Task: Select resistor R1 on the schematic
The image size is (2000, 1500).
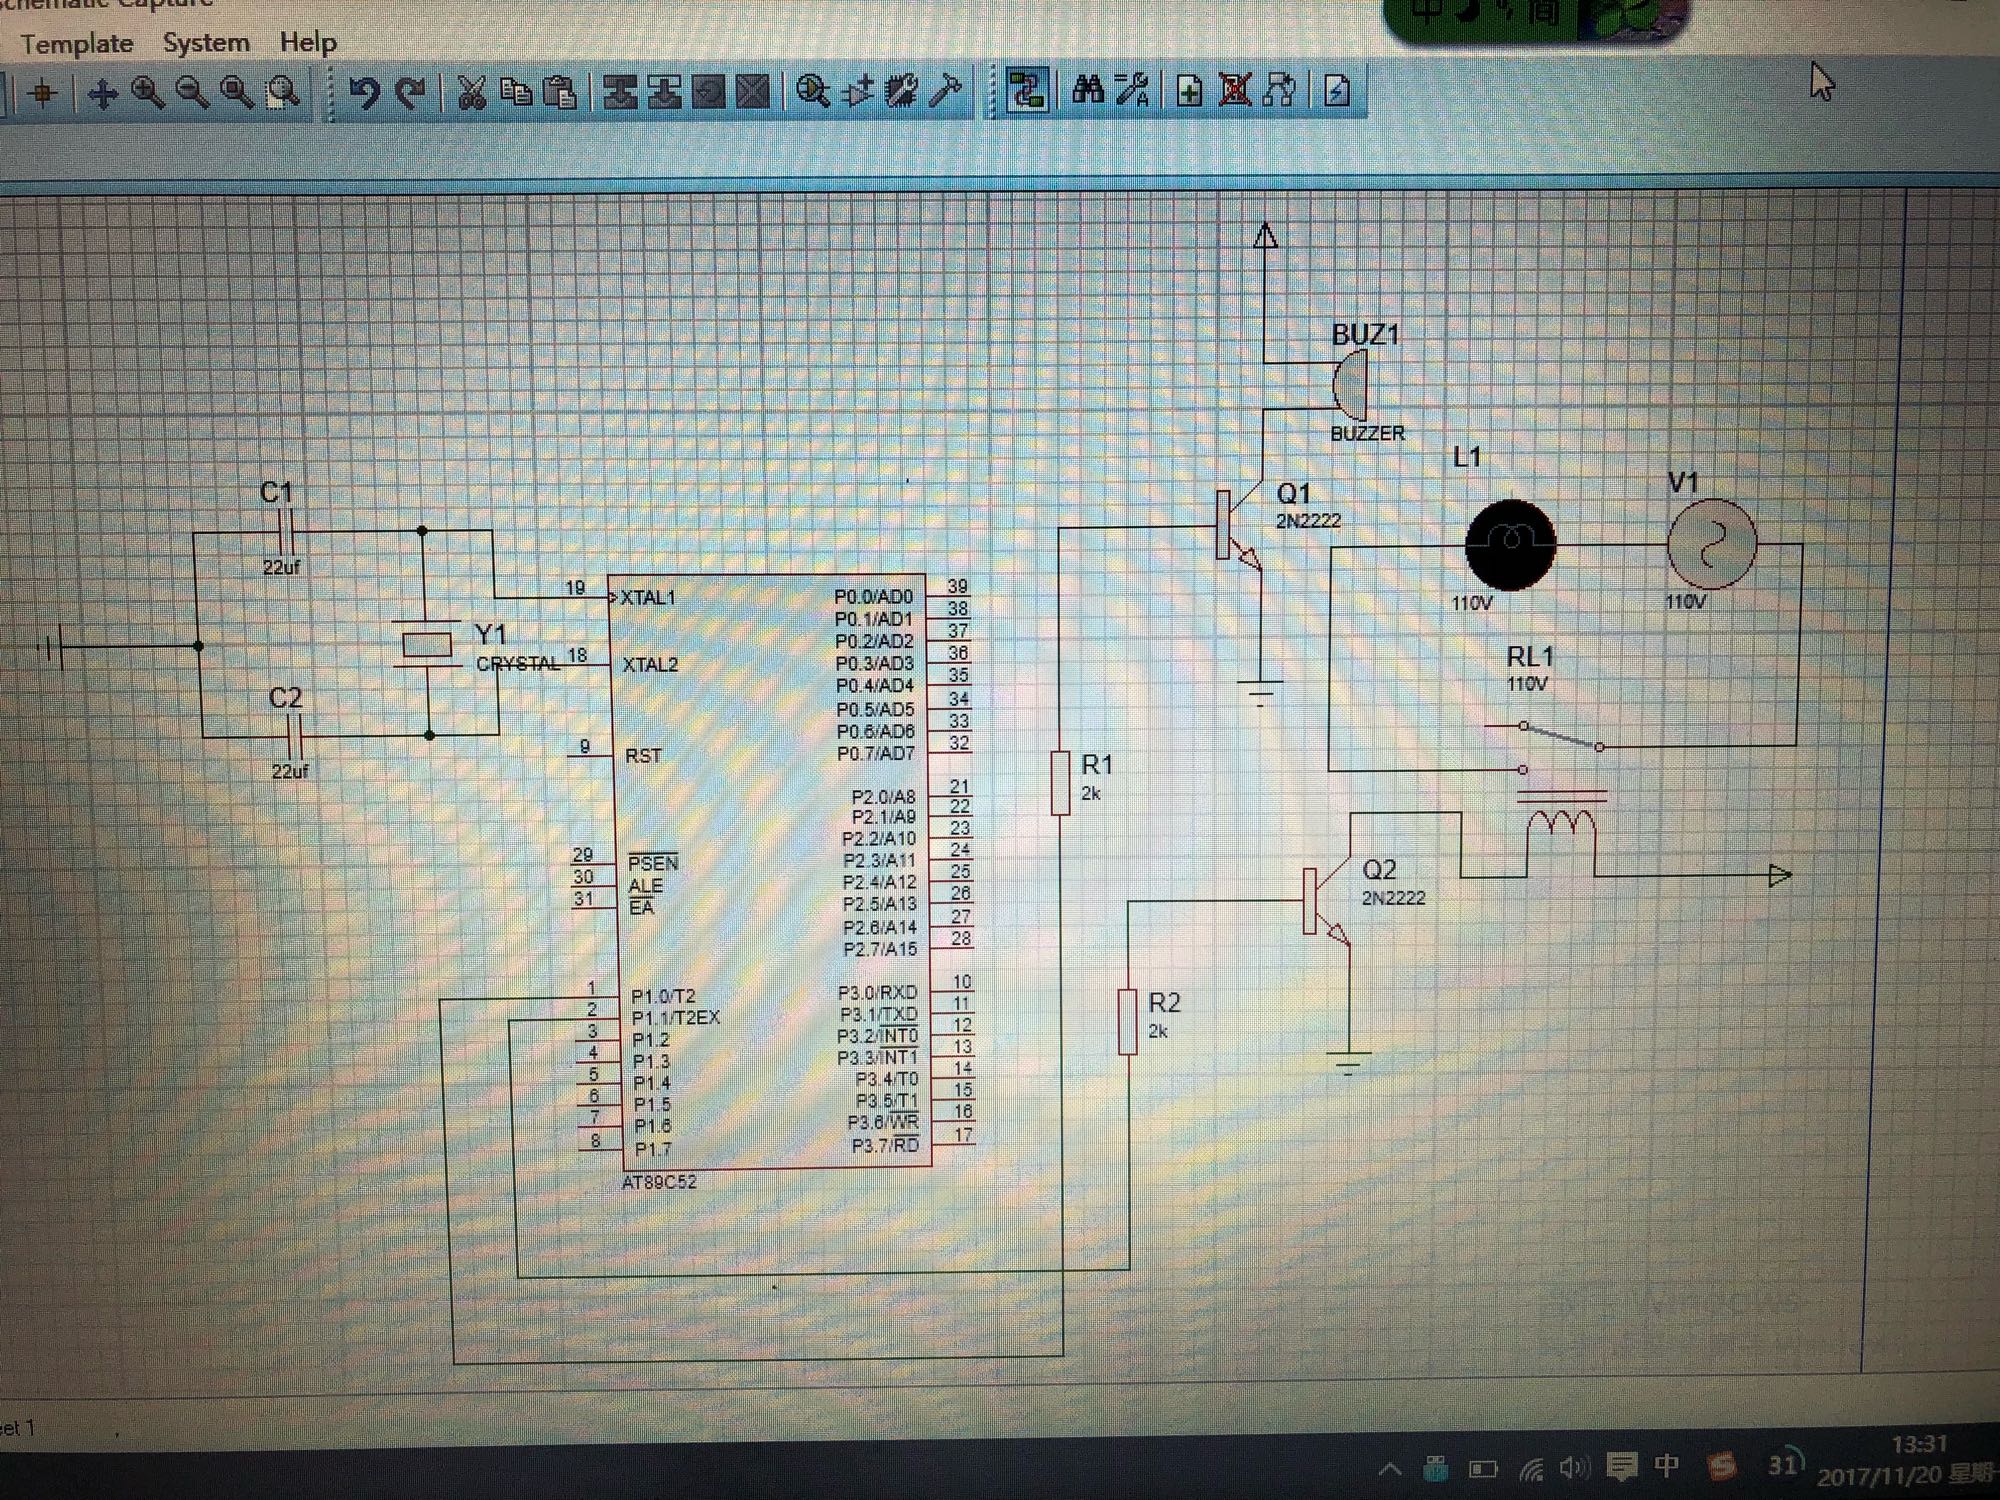Action: pos(1061,783)
